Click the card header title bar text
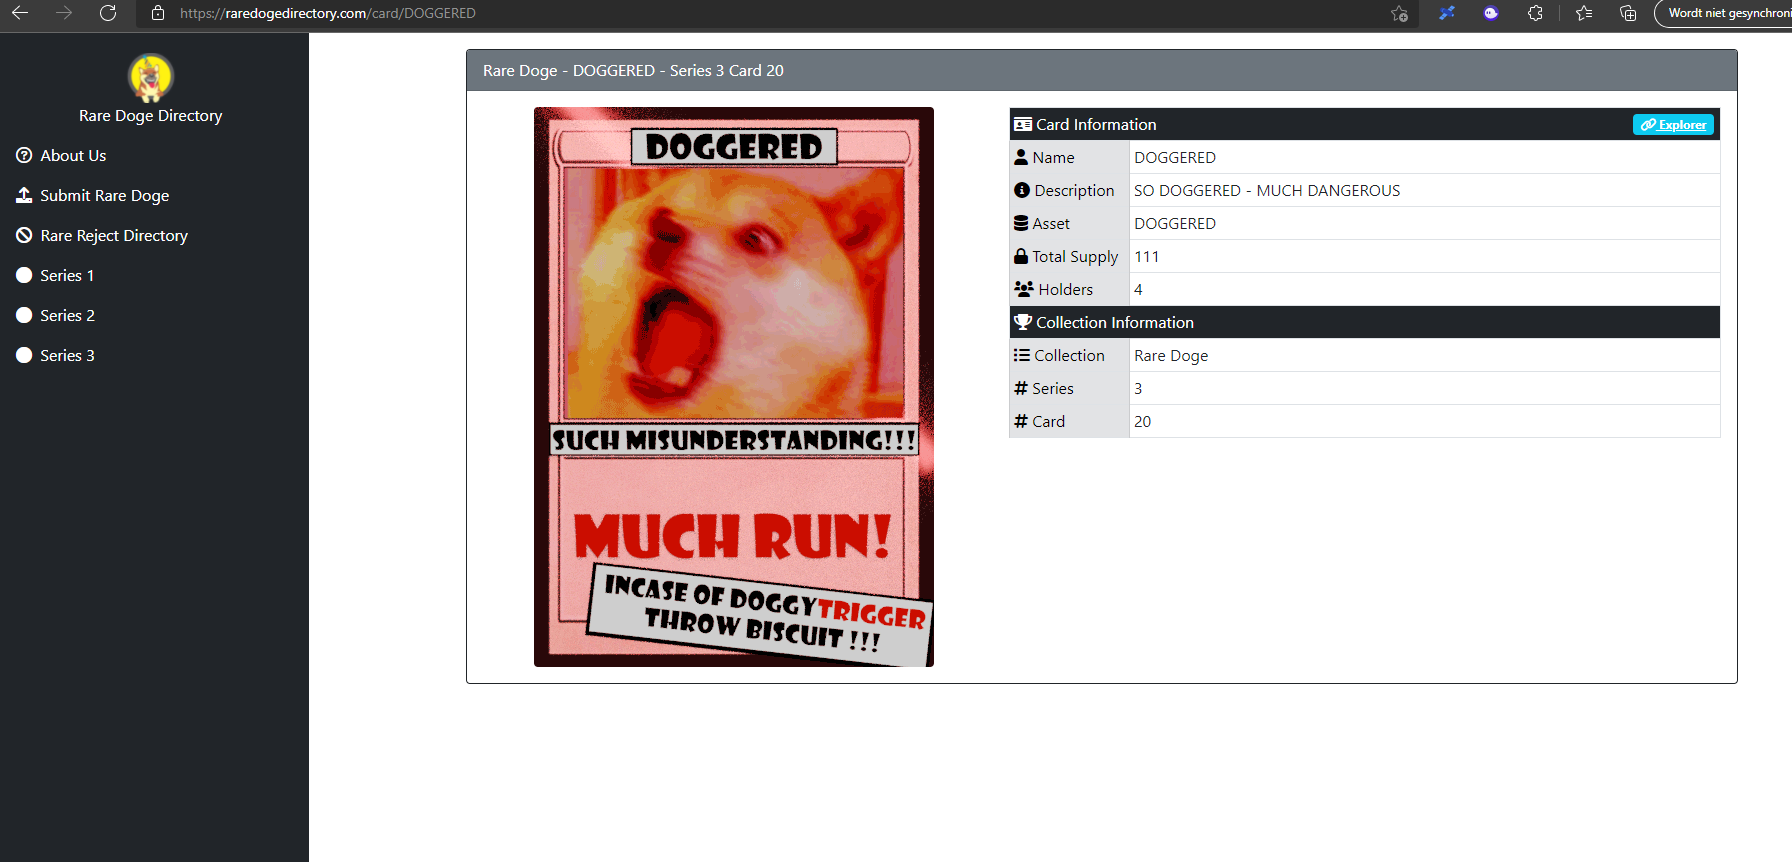The image size is (1792, 862). click(633, 70)
